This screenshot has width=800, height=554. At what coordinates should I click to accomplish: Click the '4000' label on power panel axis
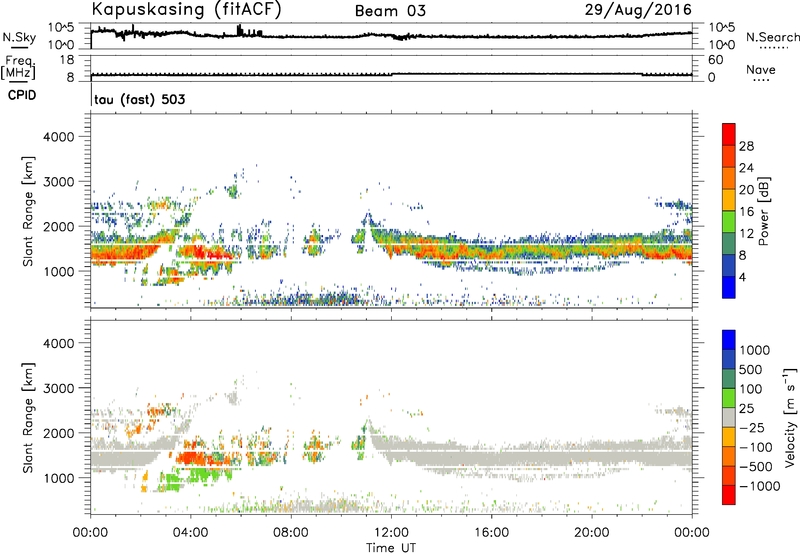pyautogui.click(x=59, y=137)
